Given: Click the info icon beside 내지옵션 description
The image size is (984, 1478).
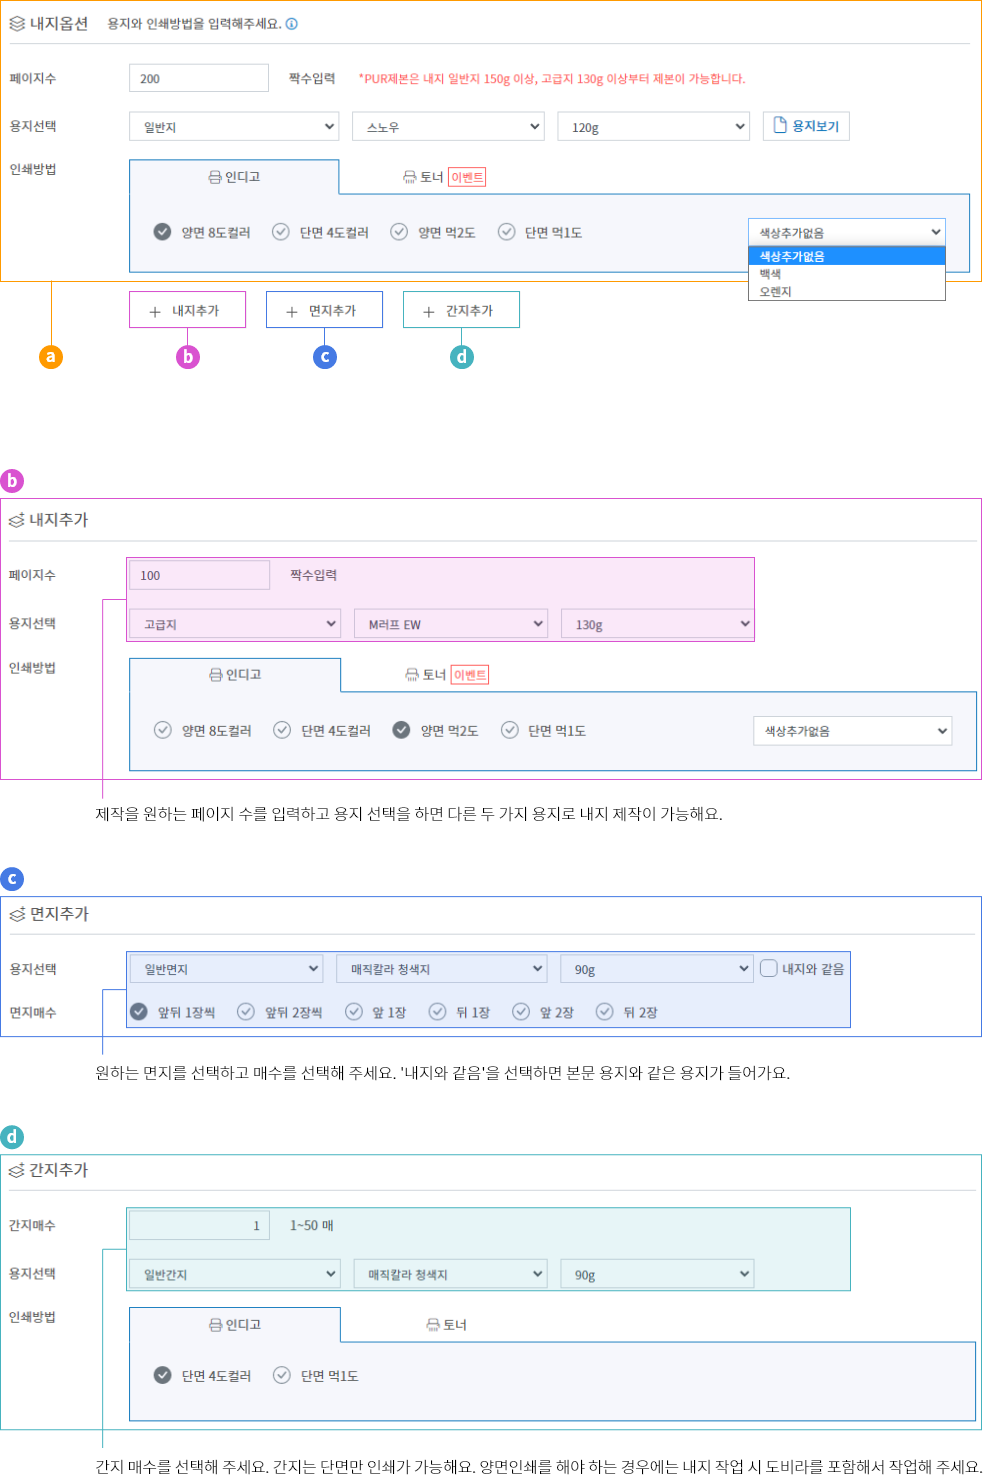Looking at the screenshot, I should pyautogui.click(x=292, y=24).
